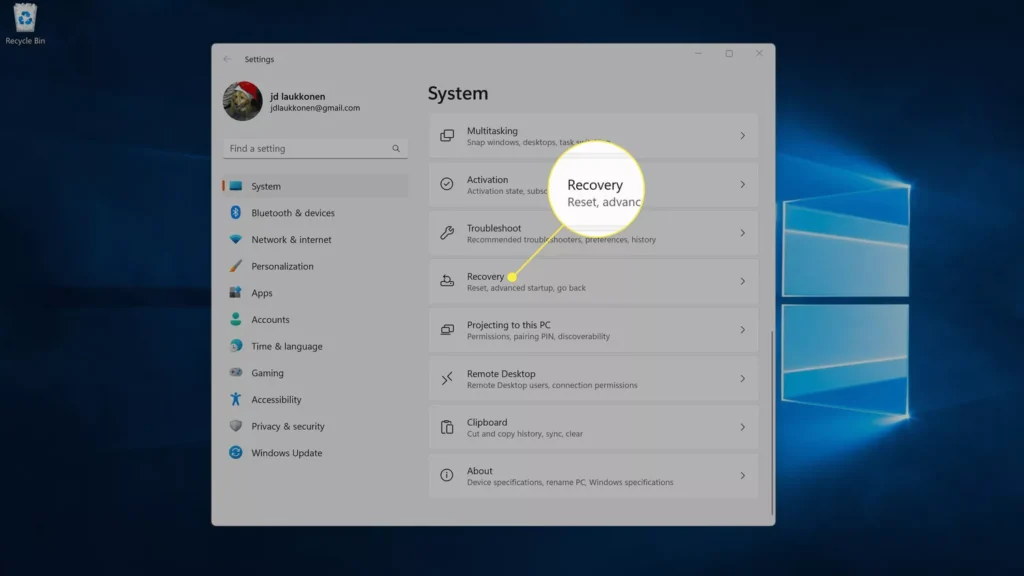
Task: Open the Apps category
Action: click(315, 293)
